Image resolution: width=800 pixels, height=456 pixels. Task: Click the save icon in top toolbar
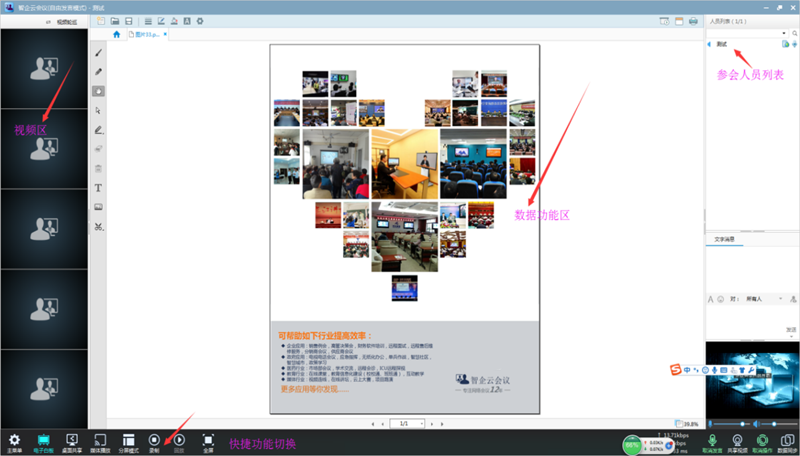129,21
